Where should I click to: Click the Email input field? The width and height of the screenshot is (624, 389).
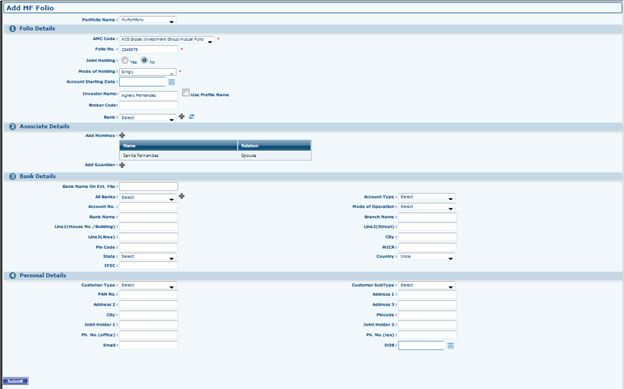click(x=148, y=345)
